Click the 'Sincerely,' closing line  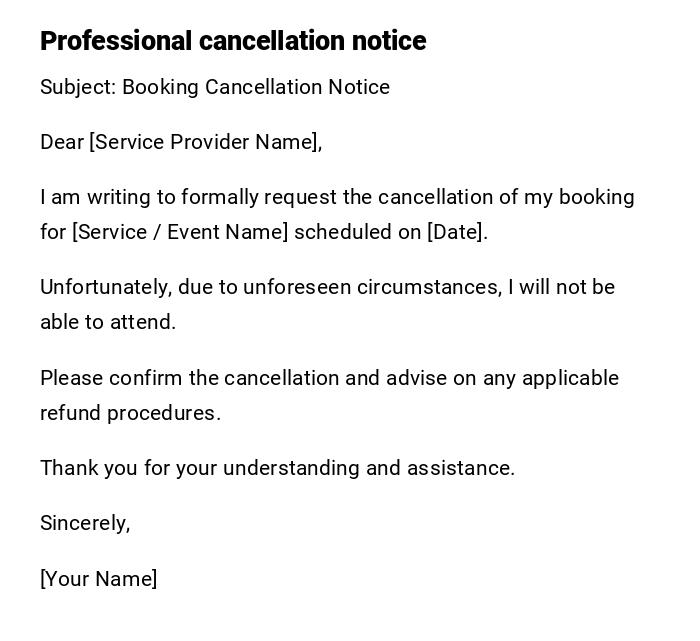point(85,523)
